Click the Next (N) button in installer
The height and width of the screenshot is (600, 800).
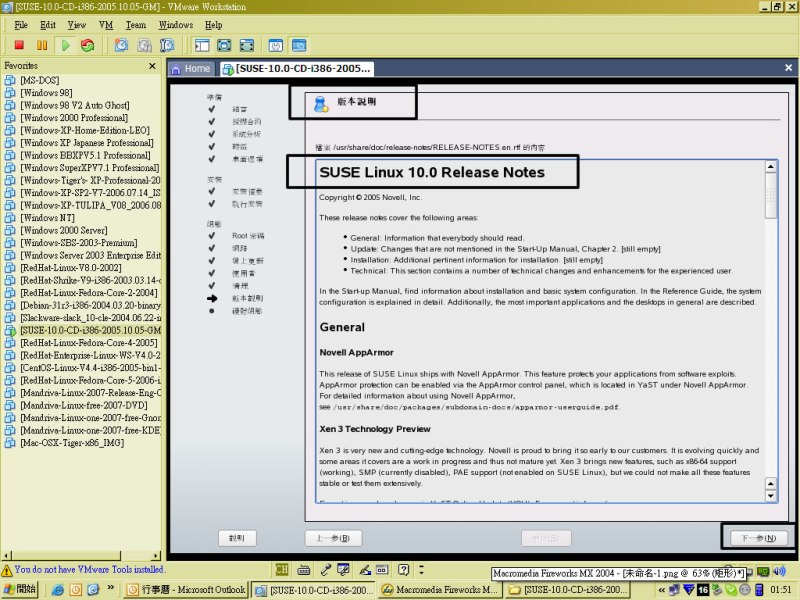pyautogui.click(x=758, y=538)
